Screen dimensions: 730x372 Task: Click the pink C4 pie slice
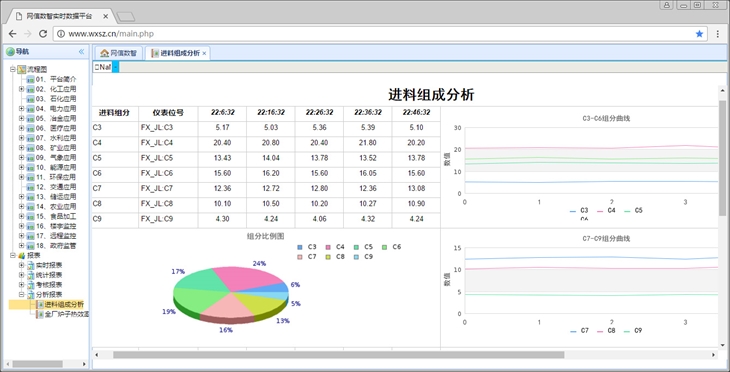pos(251,278)
